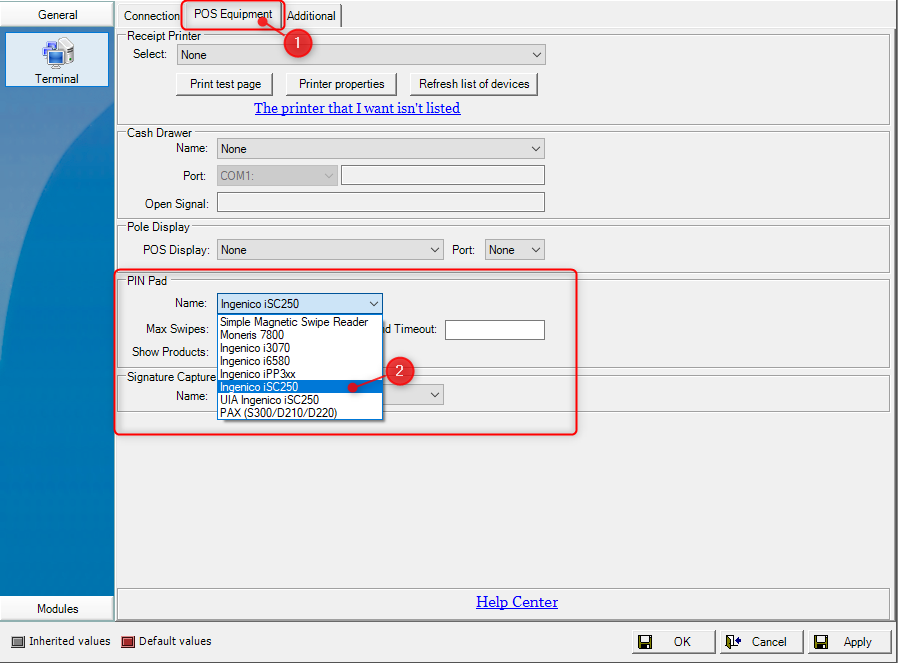The width and height of the screenshot is (898, 663).
Task: Click the text field beside Port COM1
Action: point(443,175)
